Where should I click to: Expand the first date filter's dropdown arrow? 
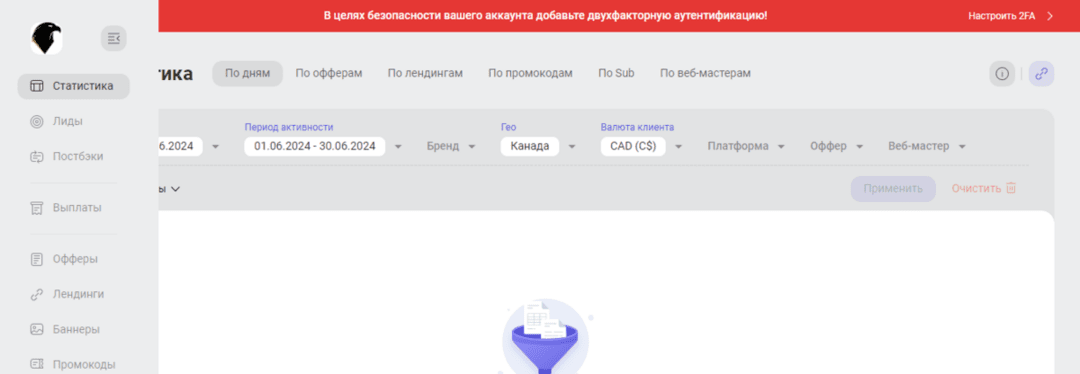[x=216, y=147]
